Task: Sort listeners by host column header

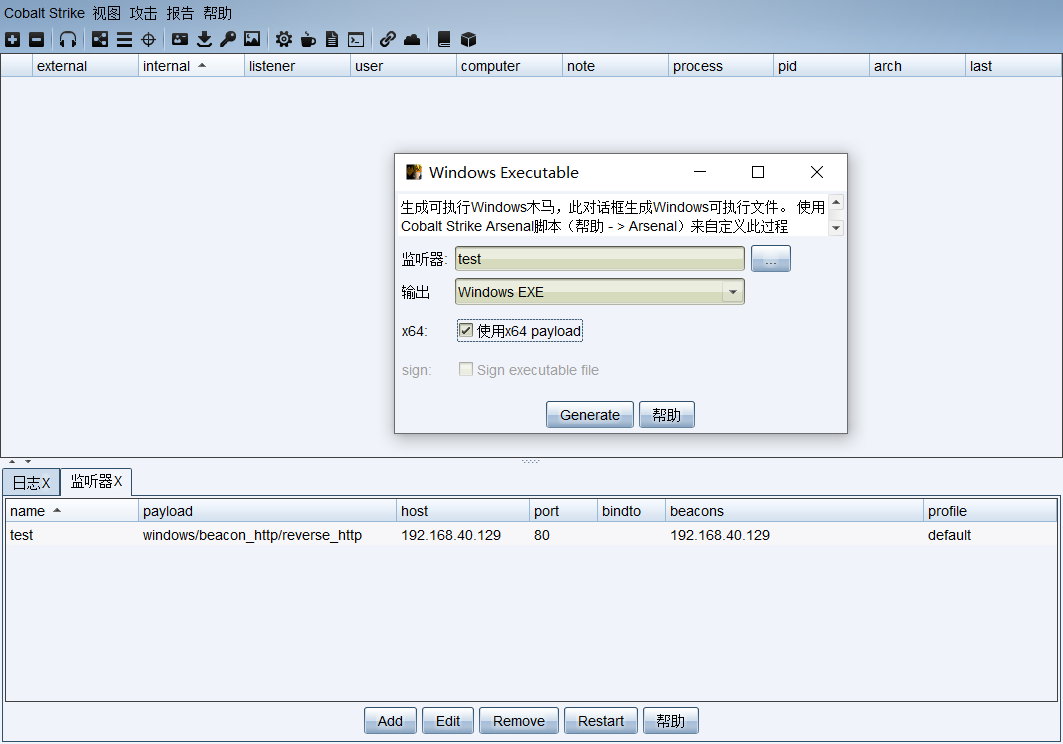Action: tap(463, 511)
